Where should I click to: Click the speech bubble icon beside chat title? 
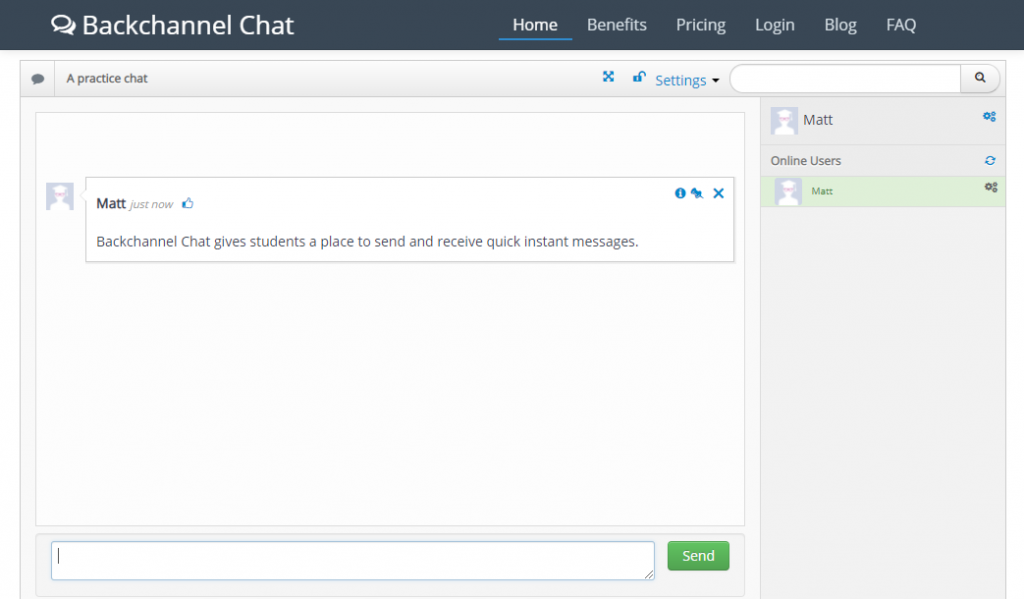coord(38,79)
